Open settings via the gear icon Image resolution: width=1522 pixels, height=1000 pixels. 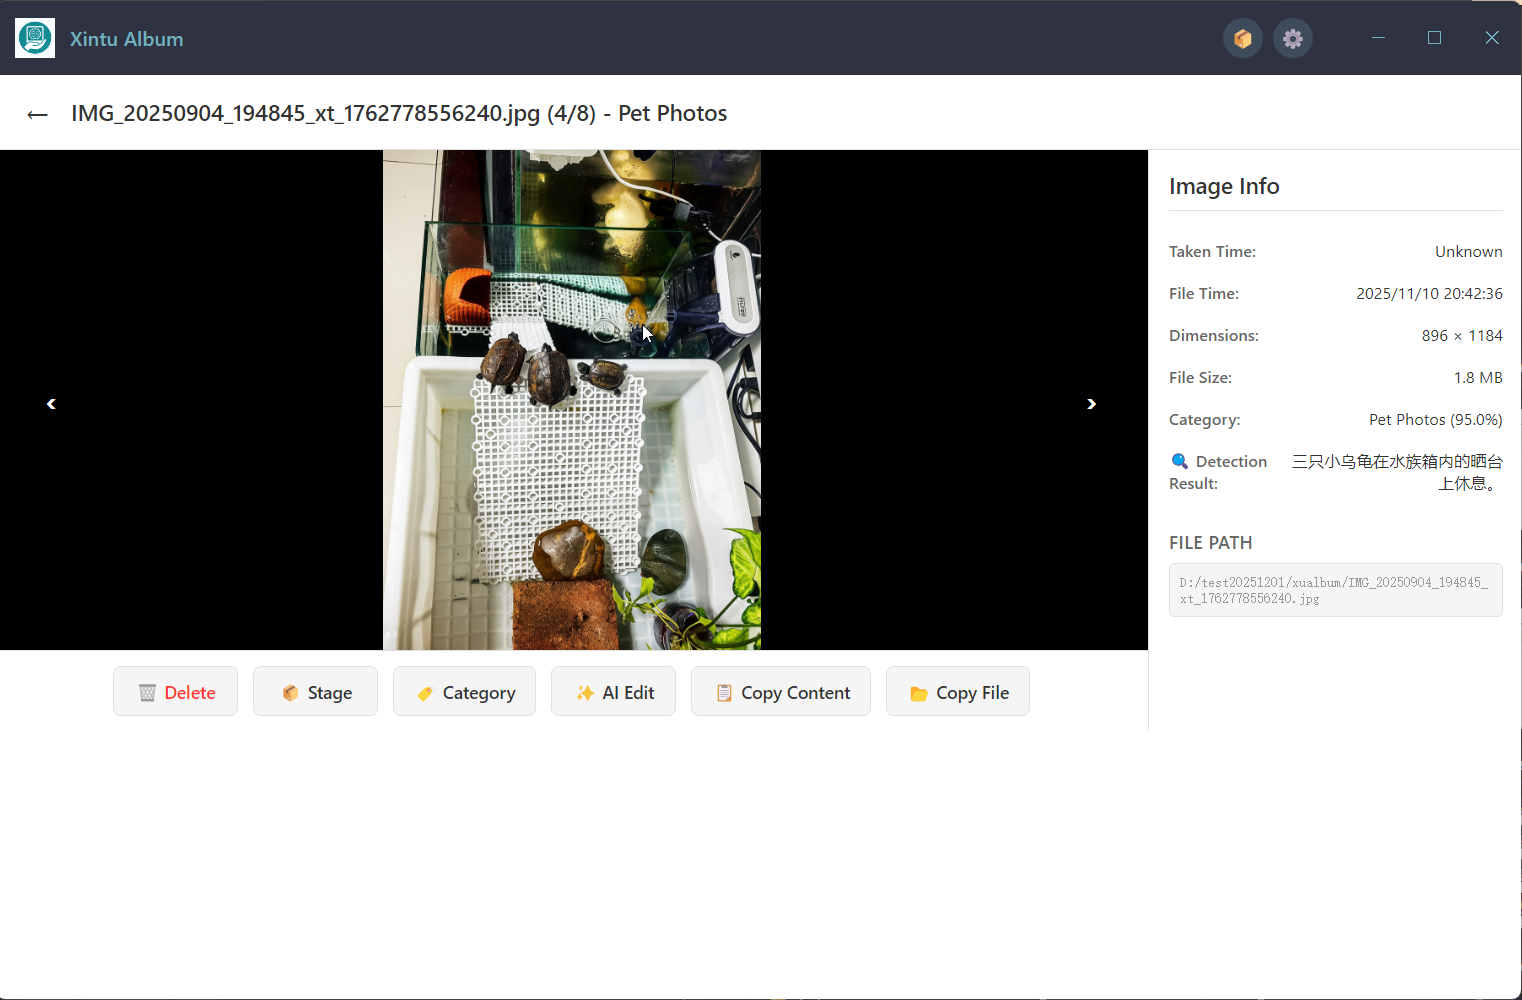1292,39
